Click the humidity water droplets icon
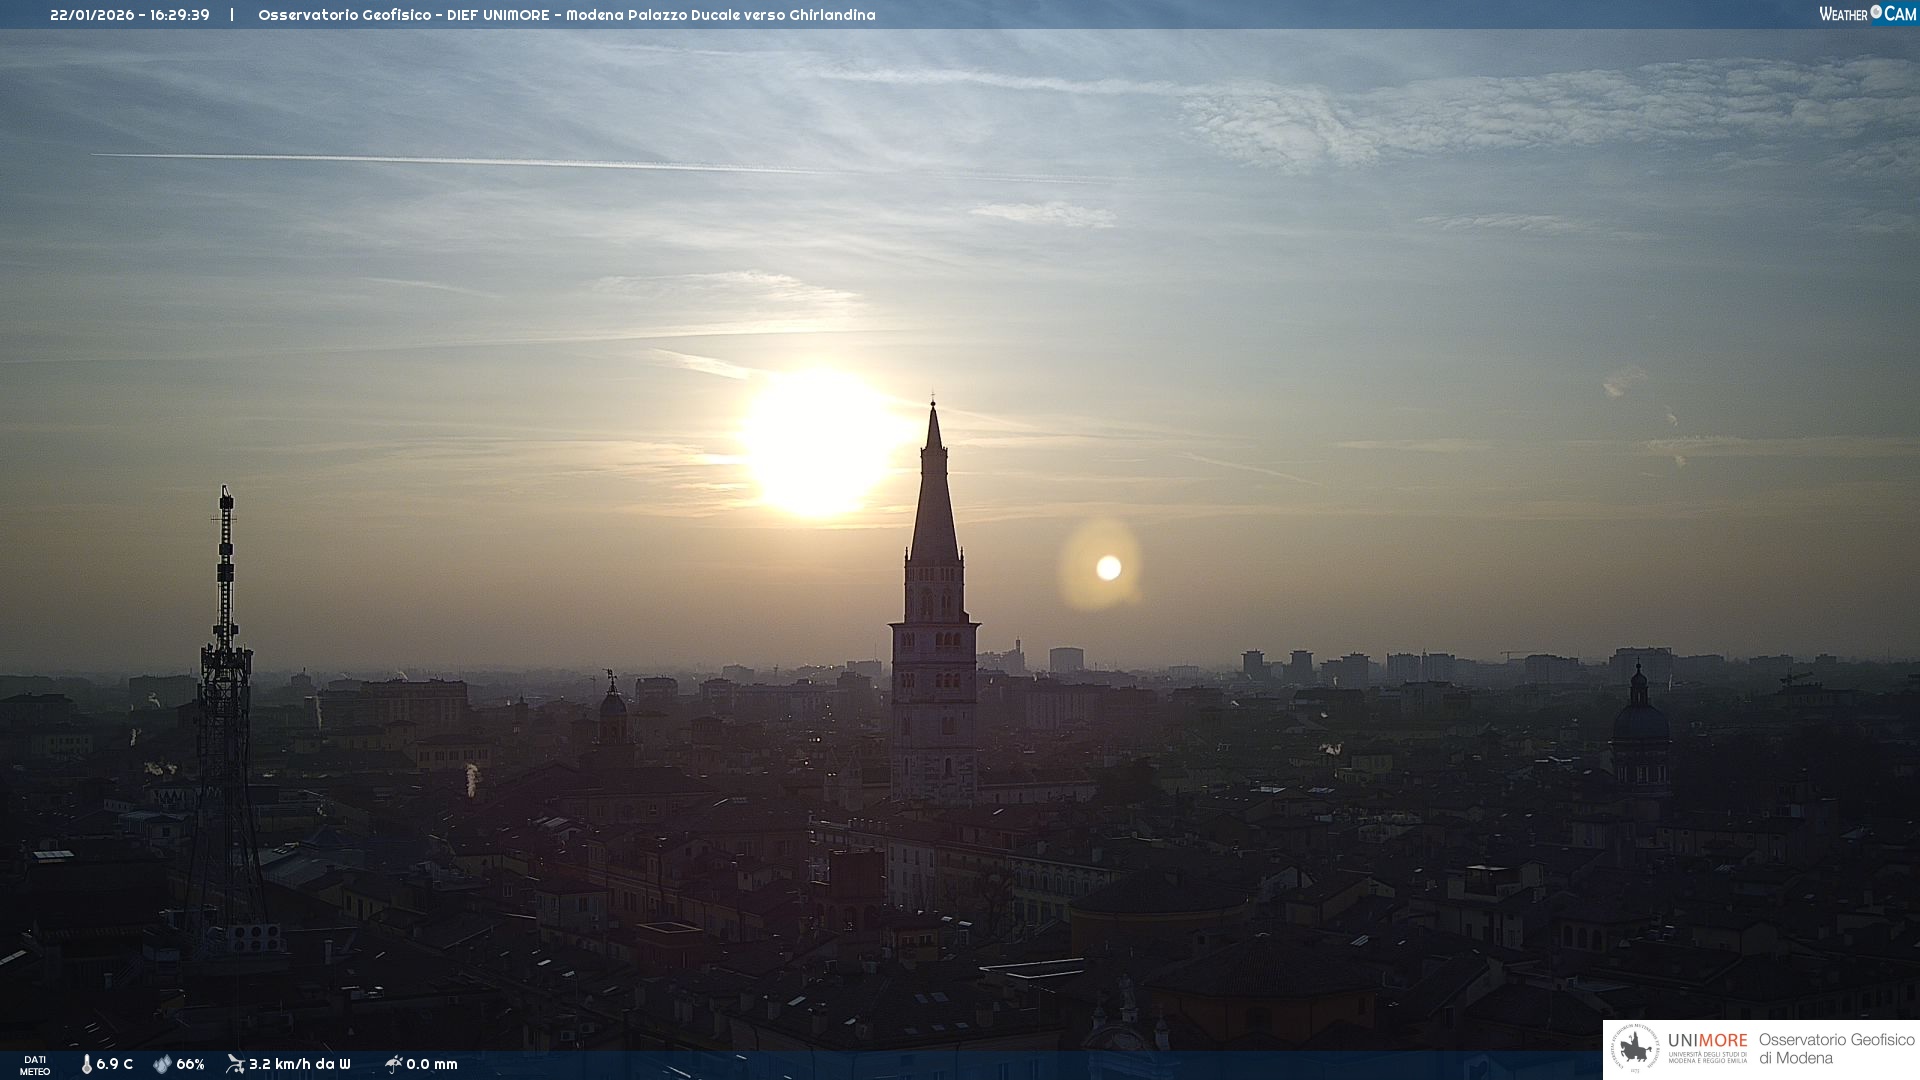This screenshot has width=1920, height=1080. [162, 1064]
